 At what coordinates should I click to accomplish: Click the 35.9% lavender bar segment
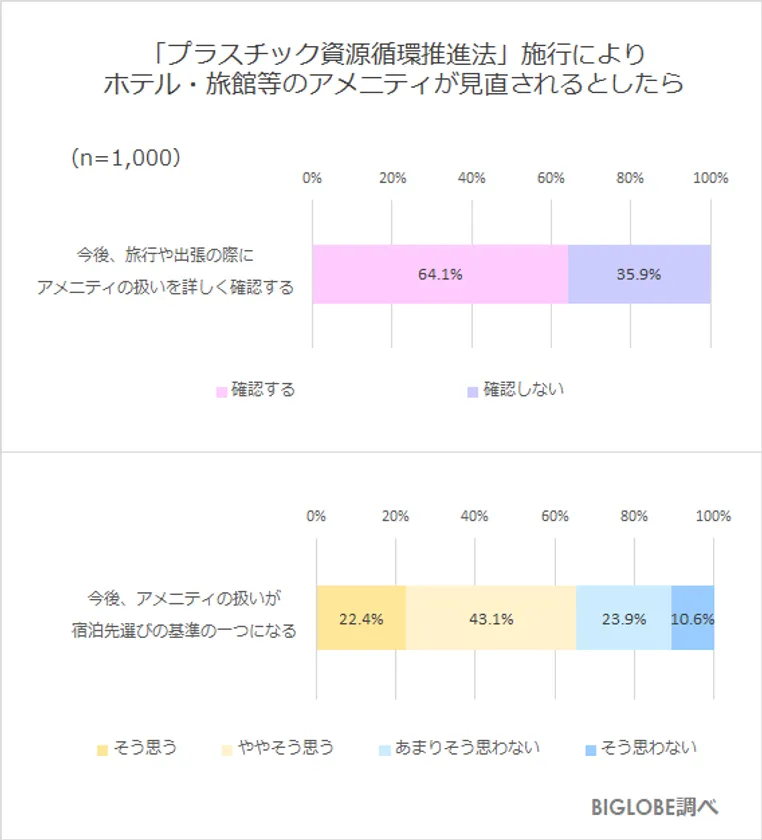click(x=639, y=274)
